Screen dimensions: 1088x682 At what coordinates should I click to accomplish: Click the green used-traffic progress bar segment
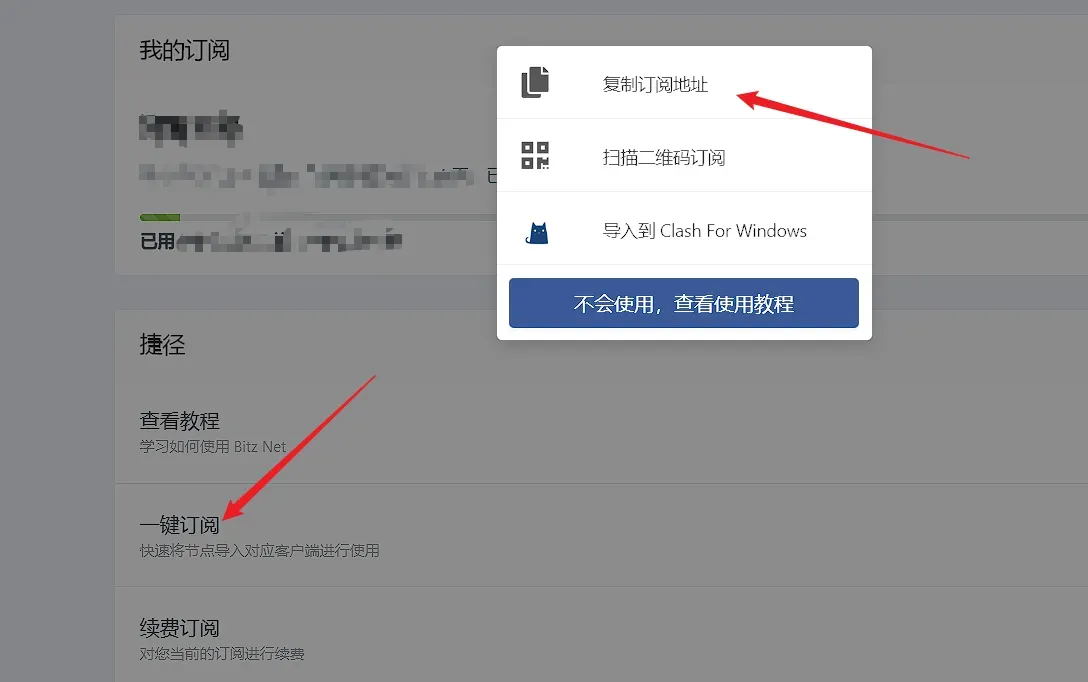[160, 217]
